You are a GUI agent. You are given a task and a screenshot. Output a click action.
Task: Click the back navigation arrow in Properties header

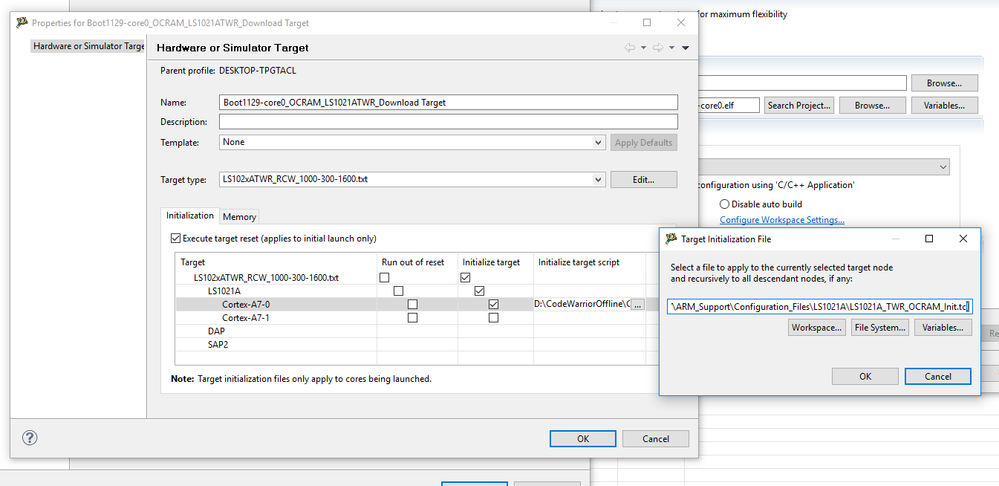[629, 48]
